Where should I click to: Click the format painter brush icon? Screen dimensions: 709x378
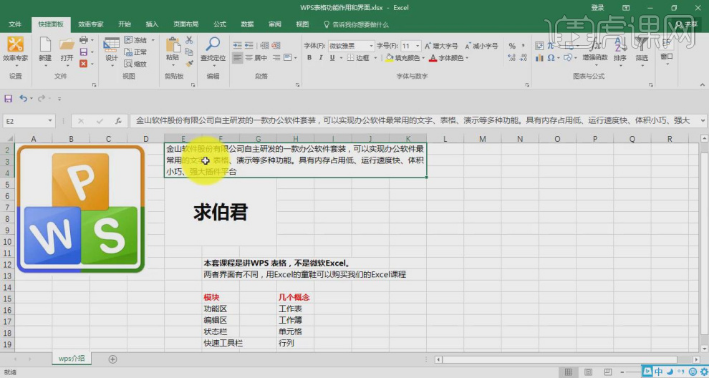[189, 64]
